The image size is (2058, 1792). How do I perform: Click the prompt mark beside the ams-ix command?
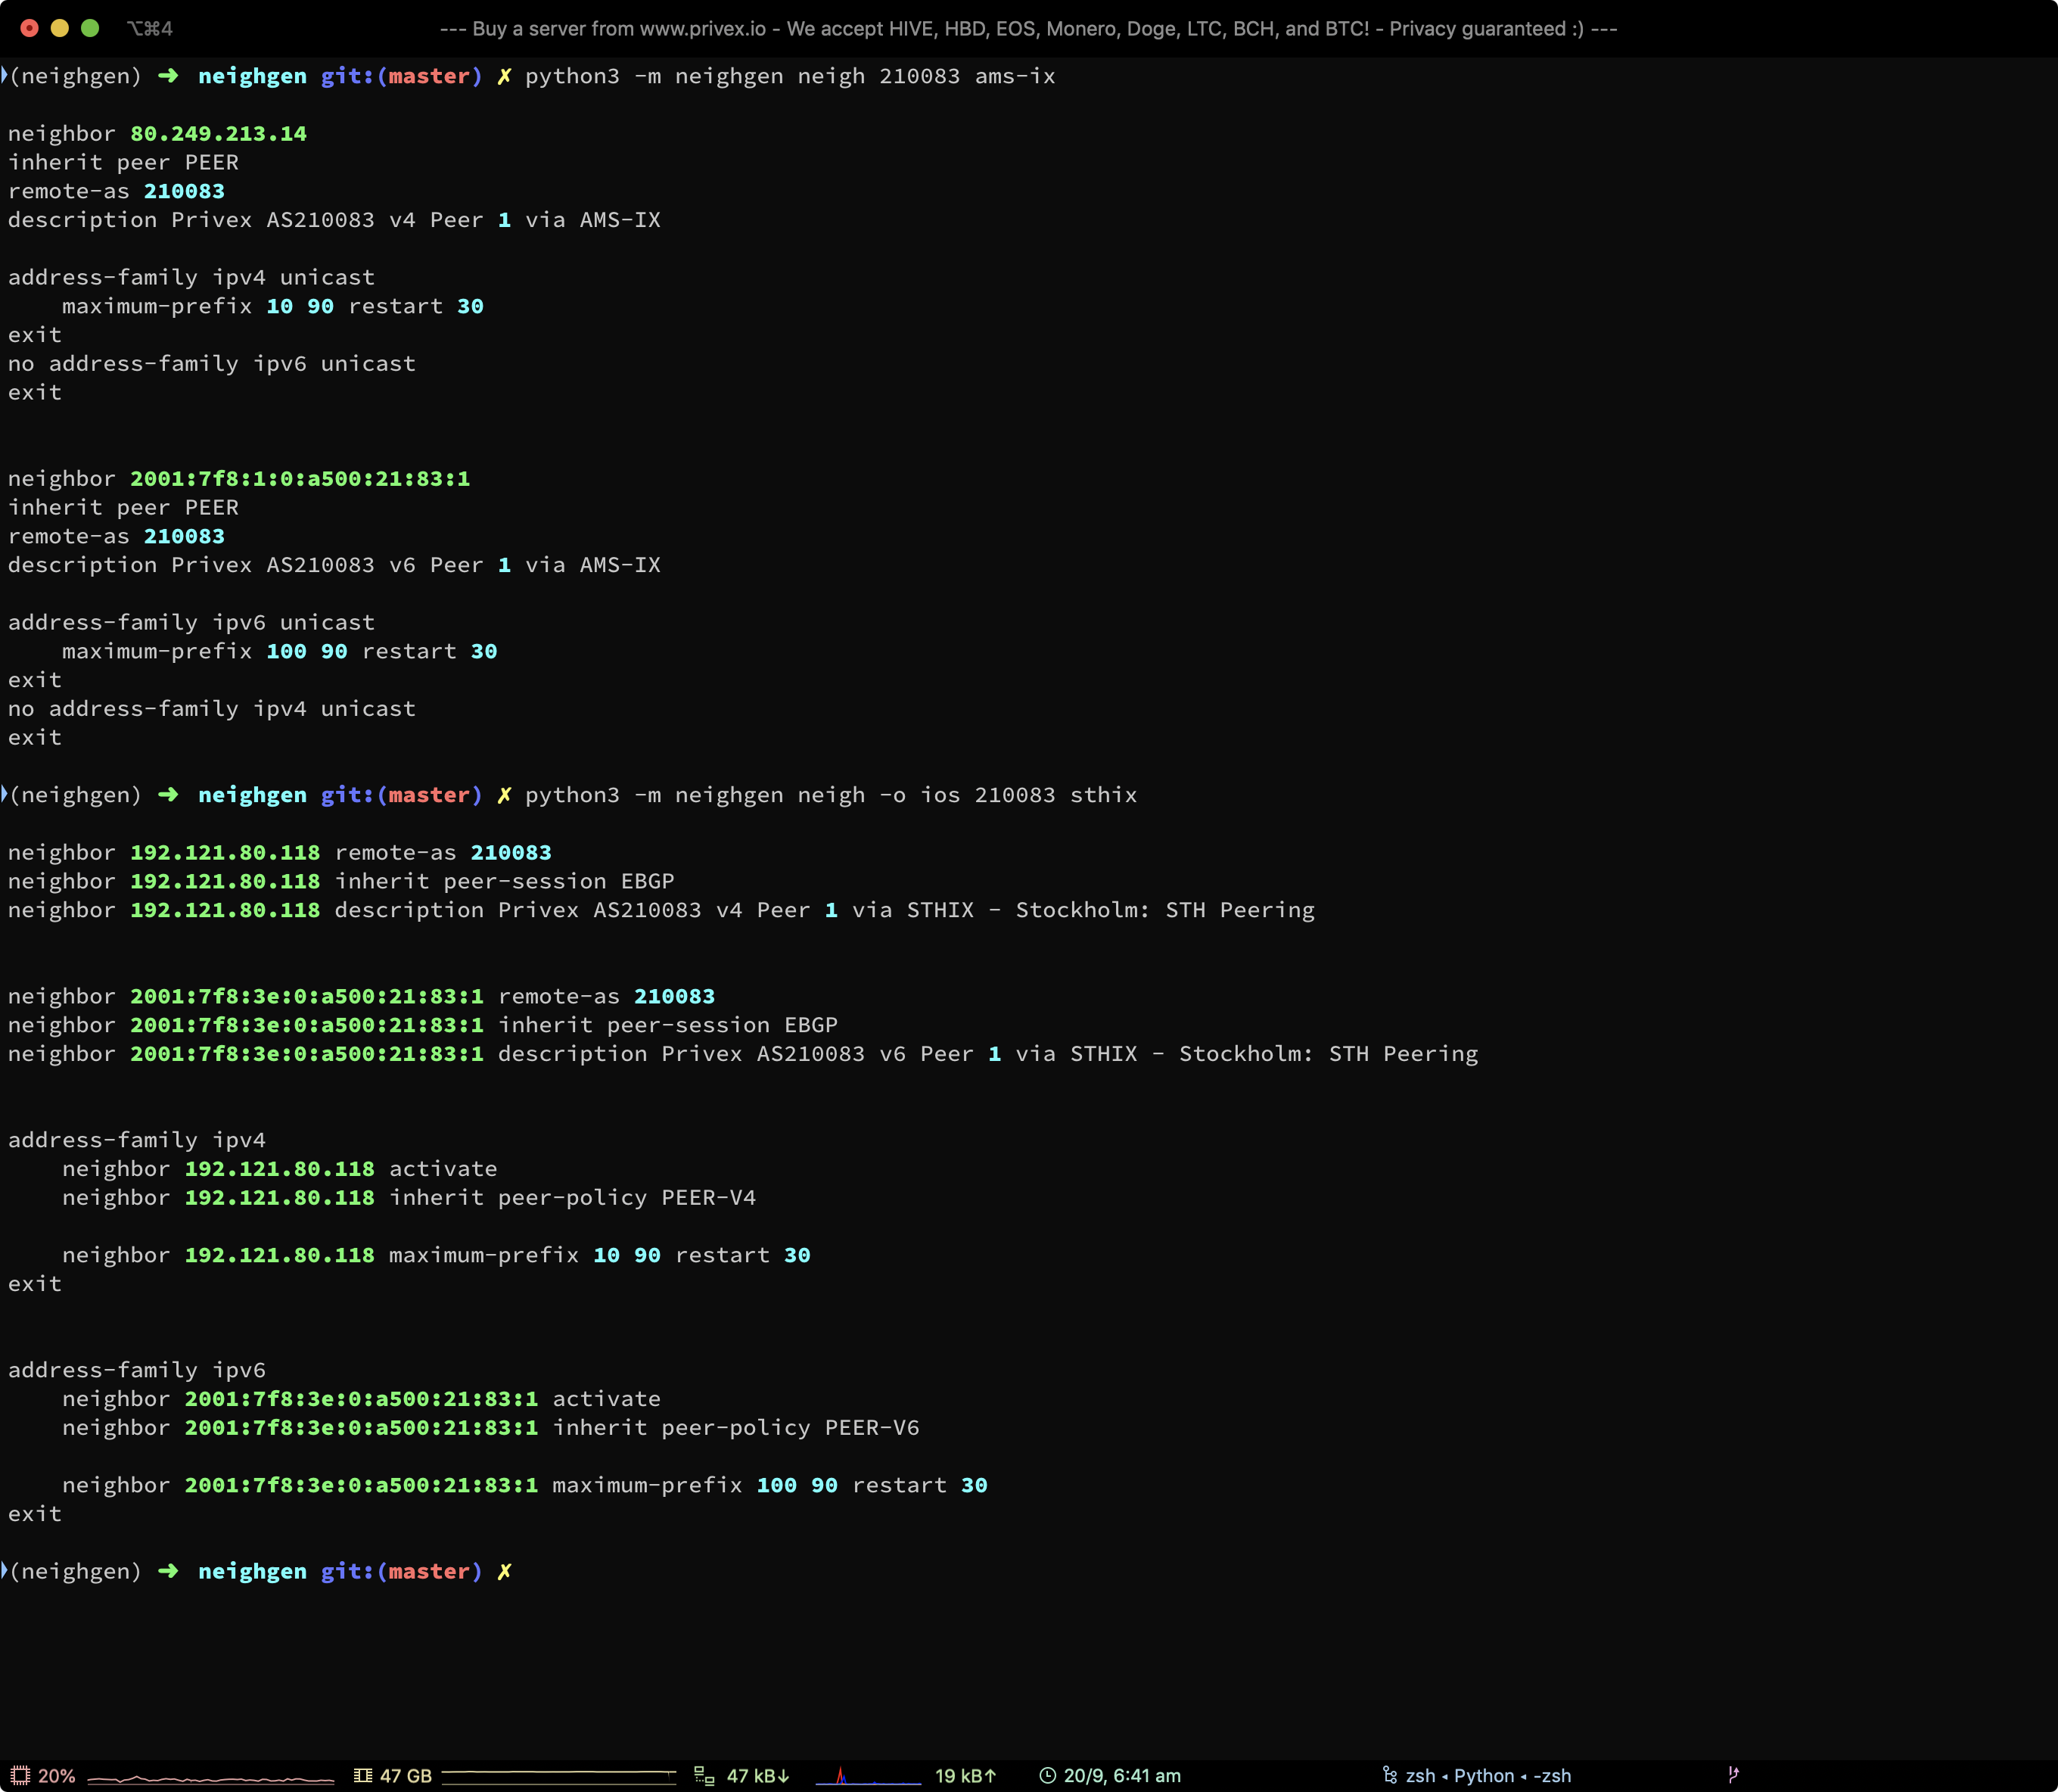tap(4, 75)
